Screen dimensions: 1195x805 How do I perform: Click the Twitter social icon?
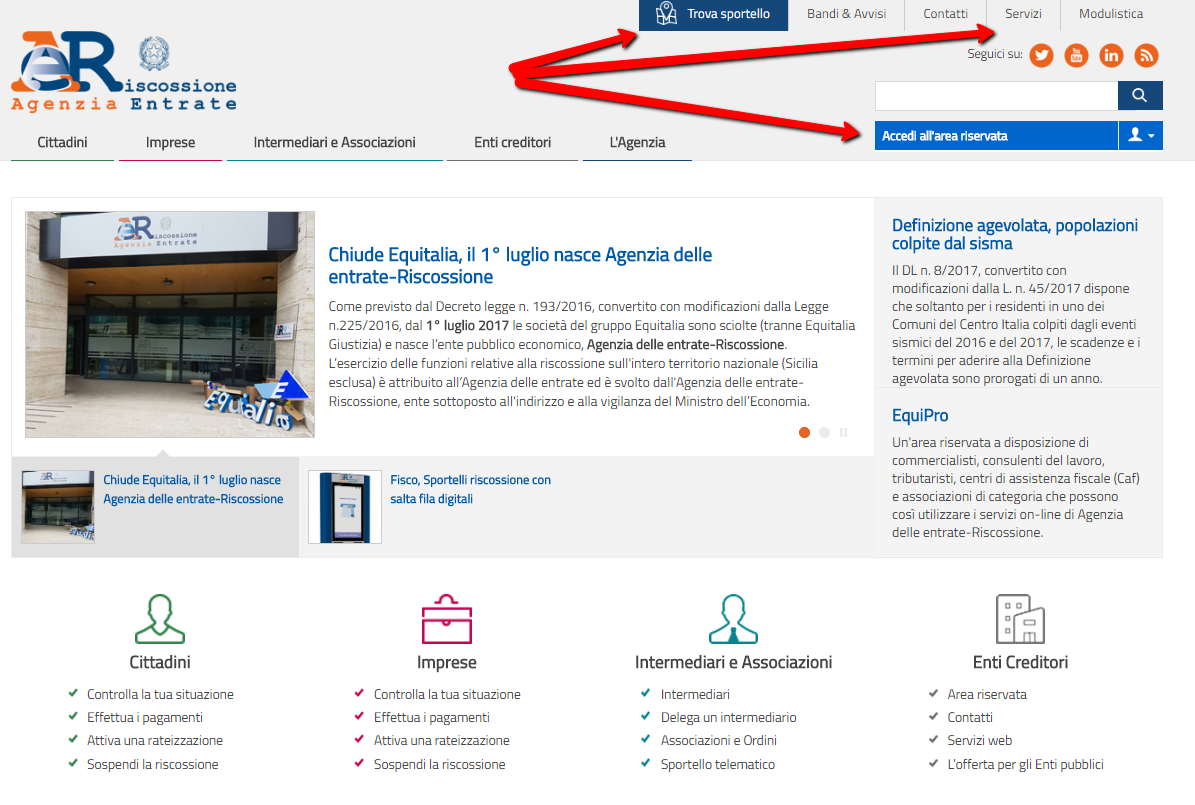1042,55
